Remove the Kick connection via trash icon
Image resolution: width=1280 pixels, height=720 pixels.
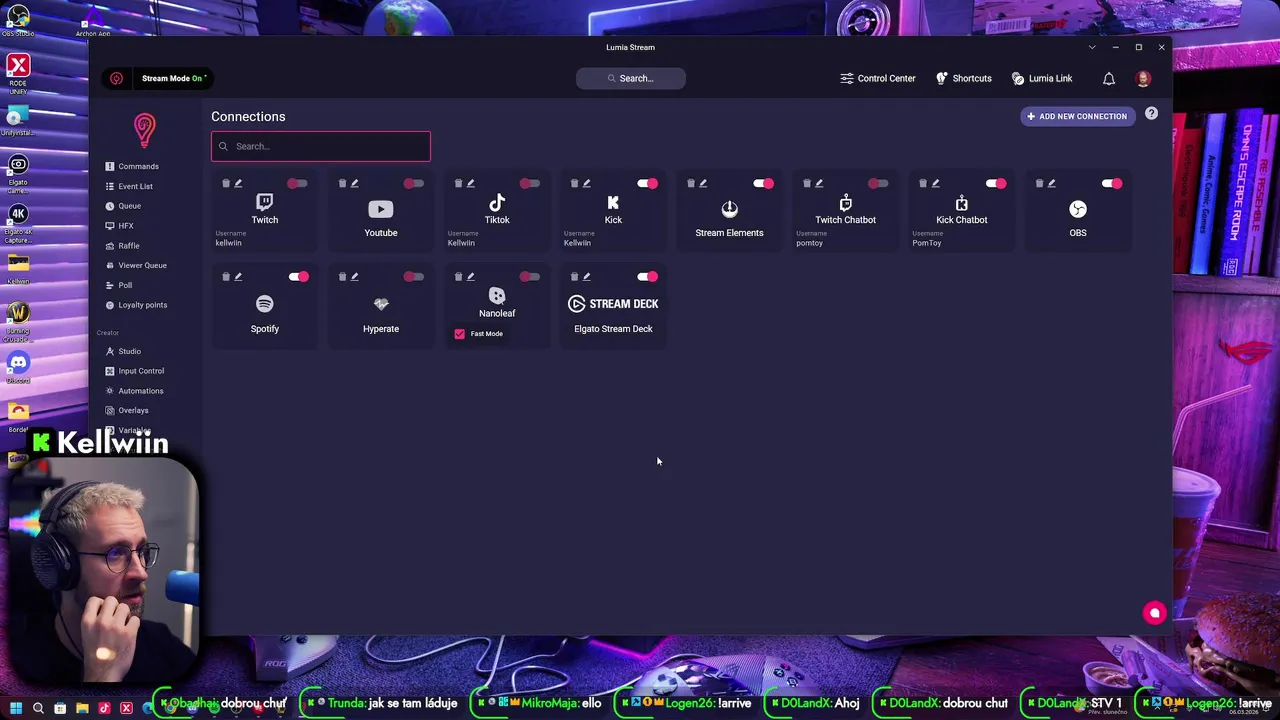pyautogui.click(x=574, y=183)
